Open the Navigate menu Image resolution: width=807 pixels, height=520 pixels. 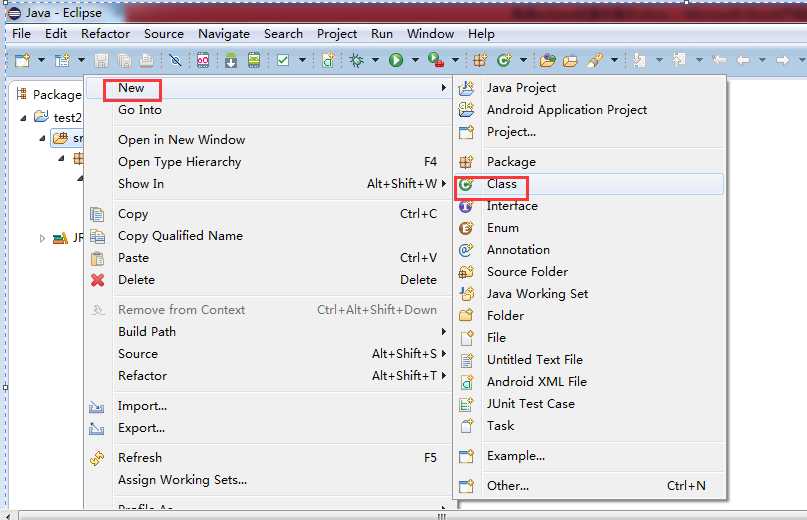[224, 33]
